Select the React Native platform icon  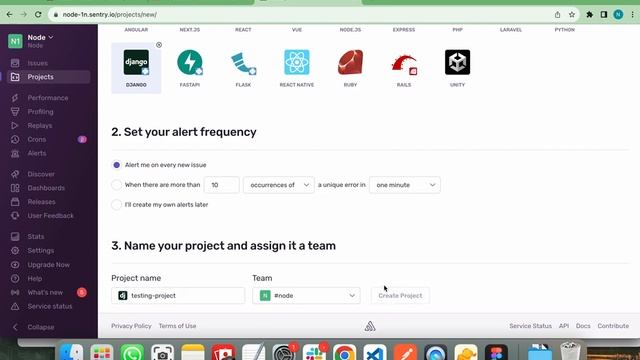[x=297, y=62]
